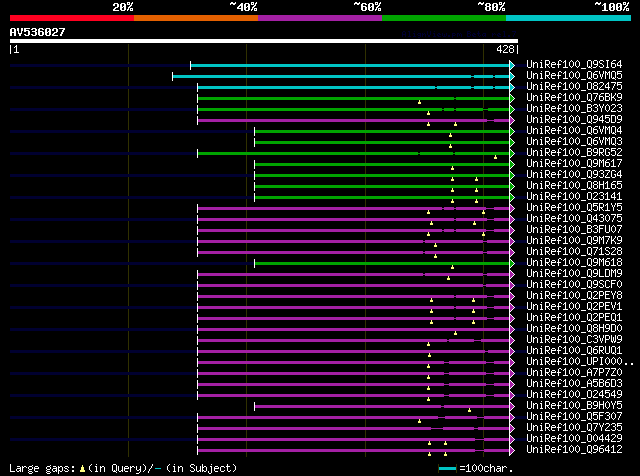
Task: Open the UniRef100_Q6VMQ5 hit label
Action: pyautogui.click(x=574, y=76)
